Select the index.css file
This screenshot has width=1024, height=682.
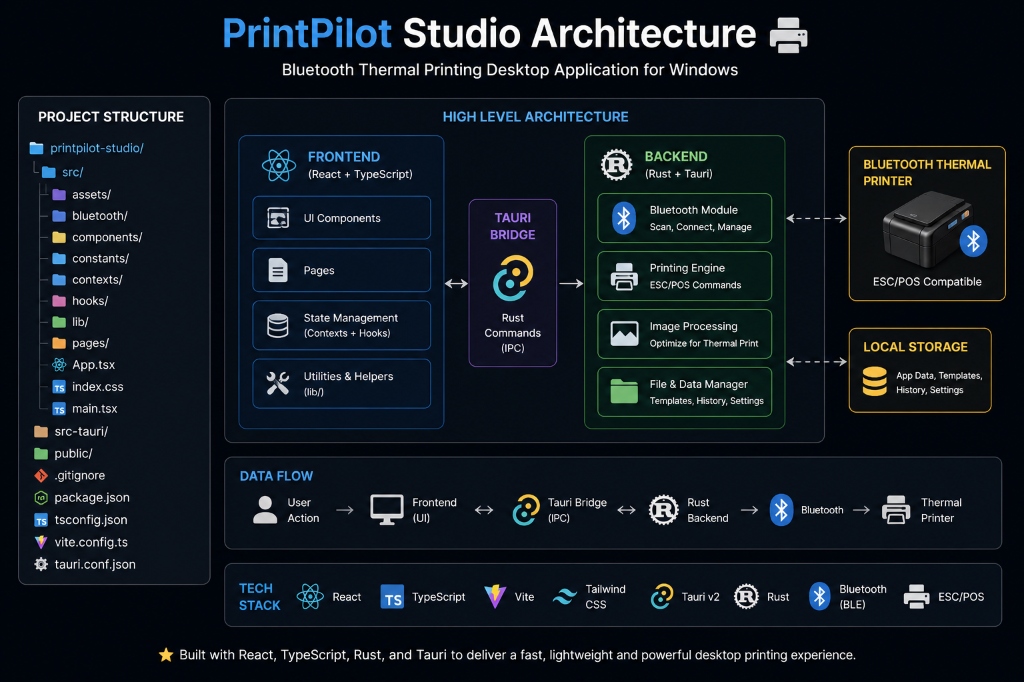click(x=88, y=387)
